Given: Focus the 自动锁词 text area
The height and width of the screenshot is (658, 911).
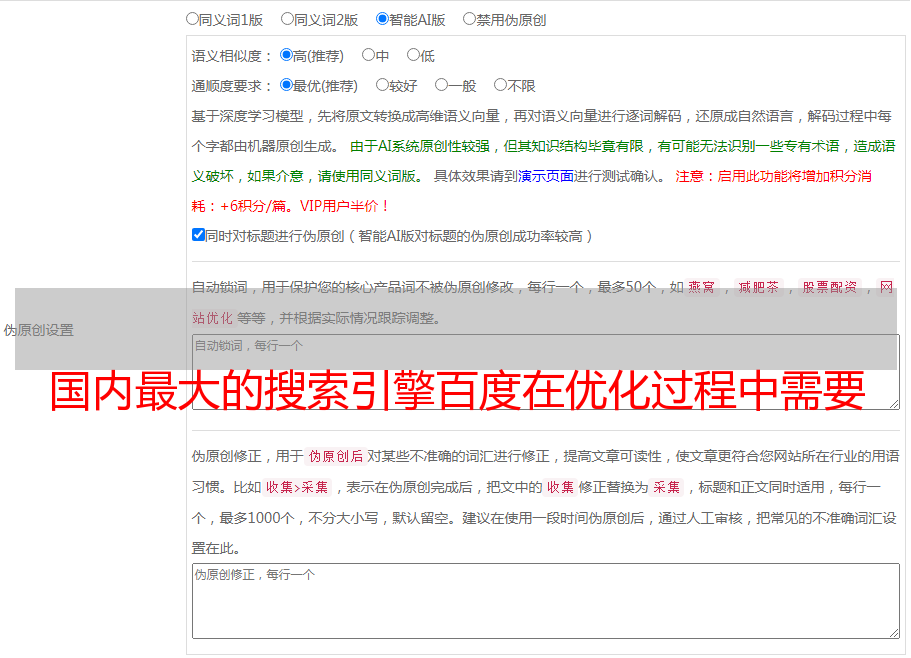Looking at the screenshot, I should coord(546,372).
